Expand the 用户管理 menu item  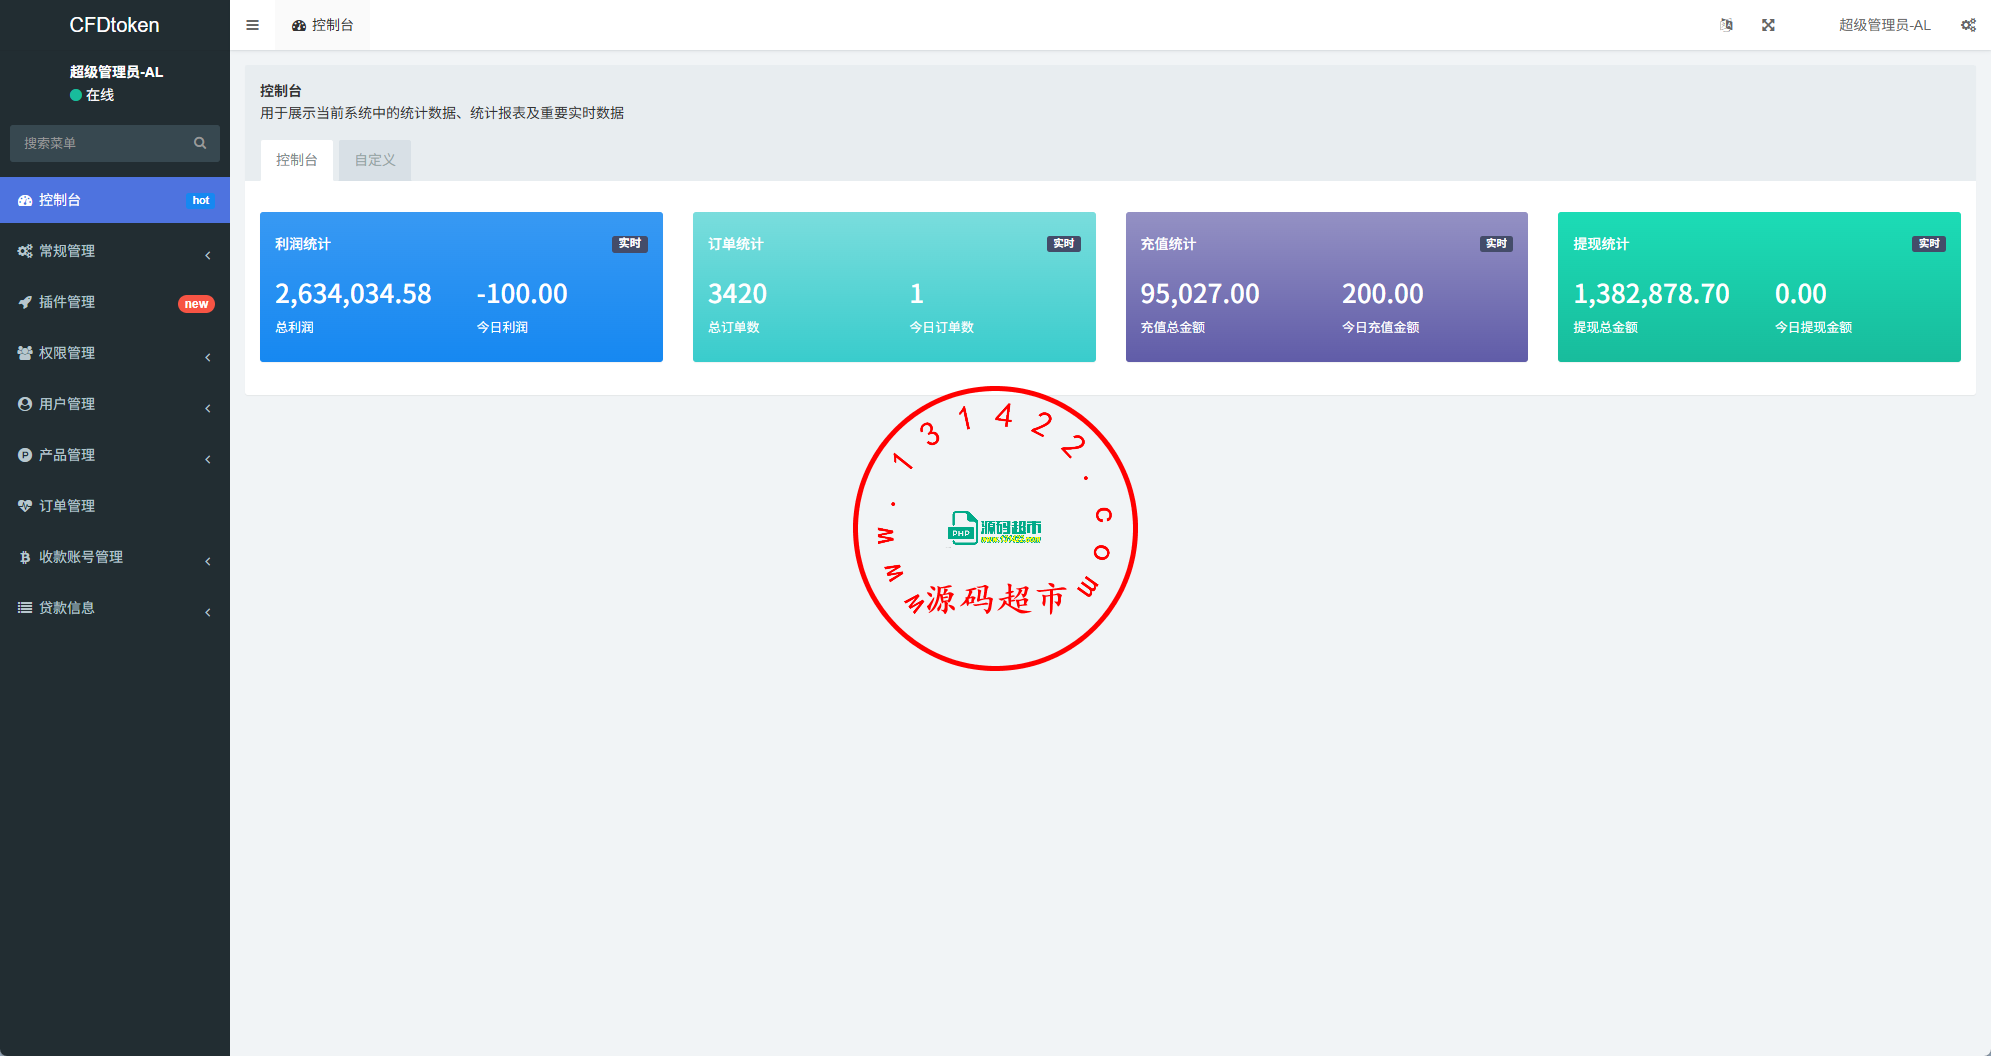tap(115, 404)
